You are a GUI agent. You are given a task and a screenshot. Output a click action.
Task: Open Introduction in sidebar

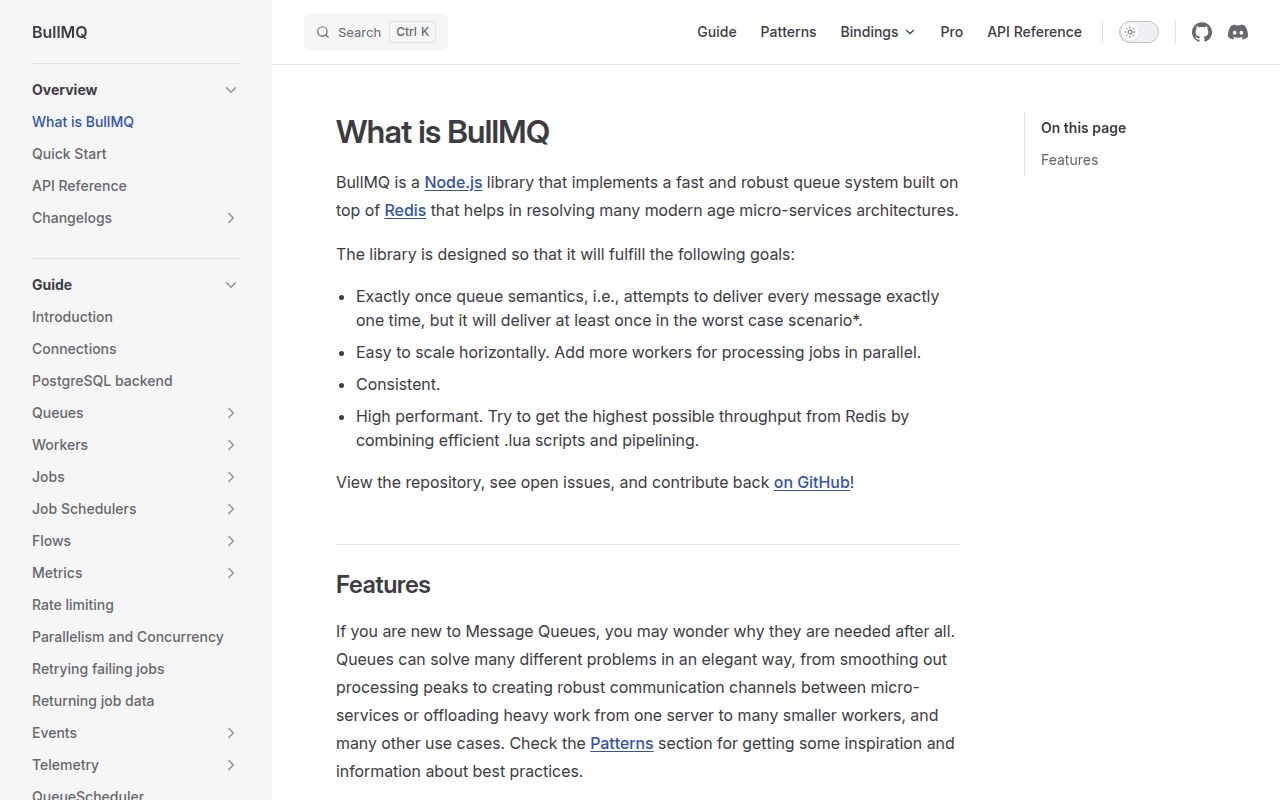coord(72,317)
